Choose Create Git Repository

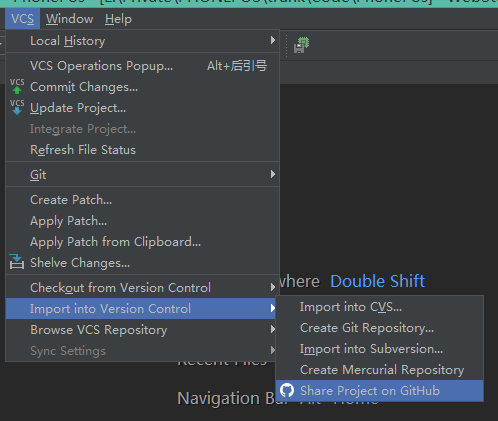tap(380, 328)
